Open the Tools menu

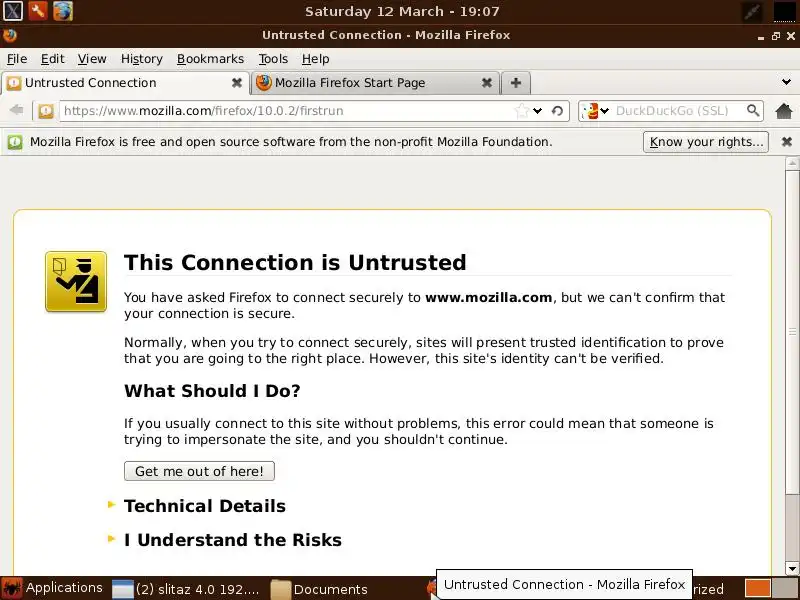coord(273,59)
